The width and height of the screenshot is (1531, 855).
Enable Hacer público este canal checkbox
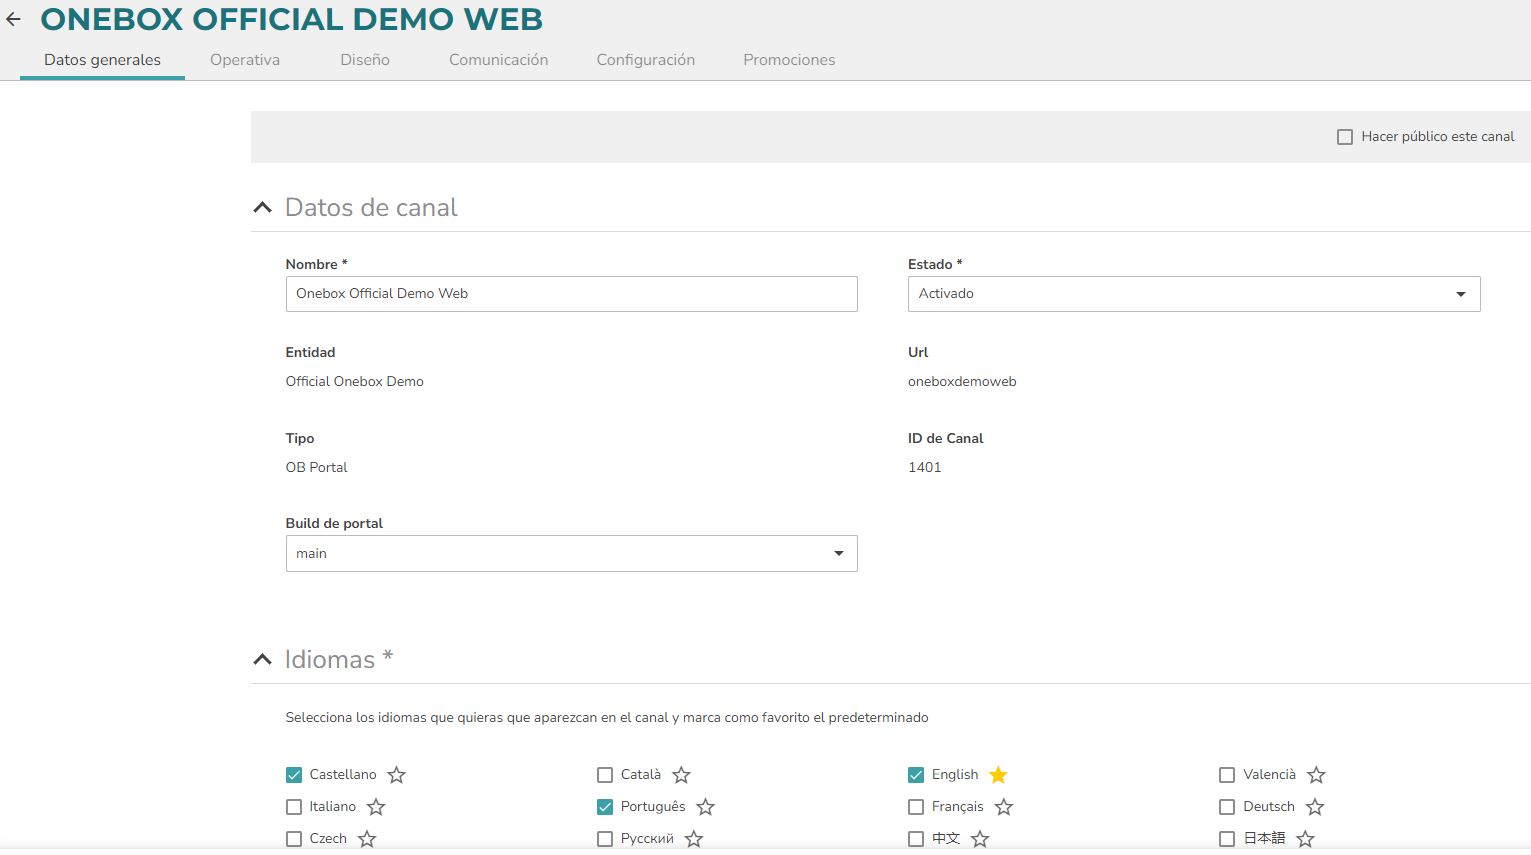pyautogui.click(x=1345, y=137)
